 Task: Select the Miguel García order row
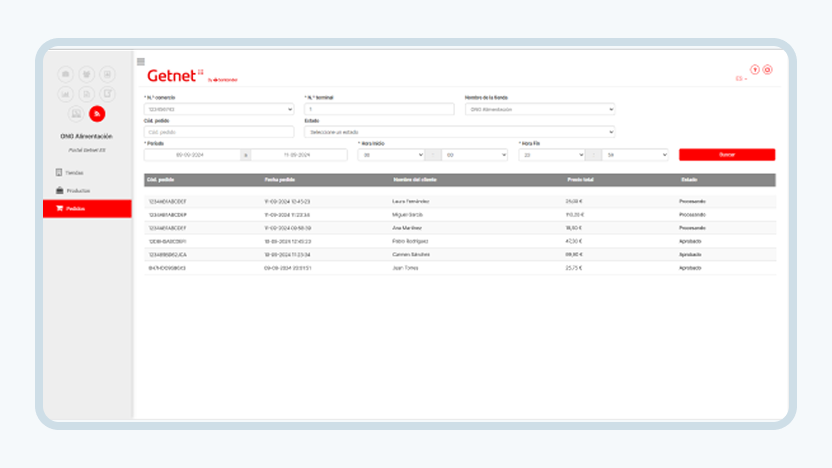(x=460, y=215)
